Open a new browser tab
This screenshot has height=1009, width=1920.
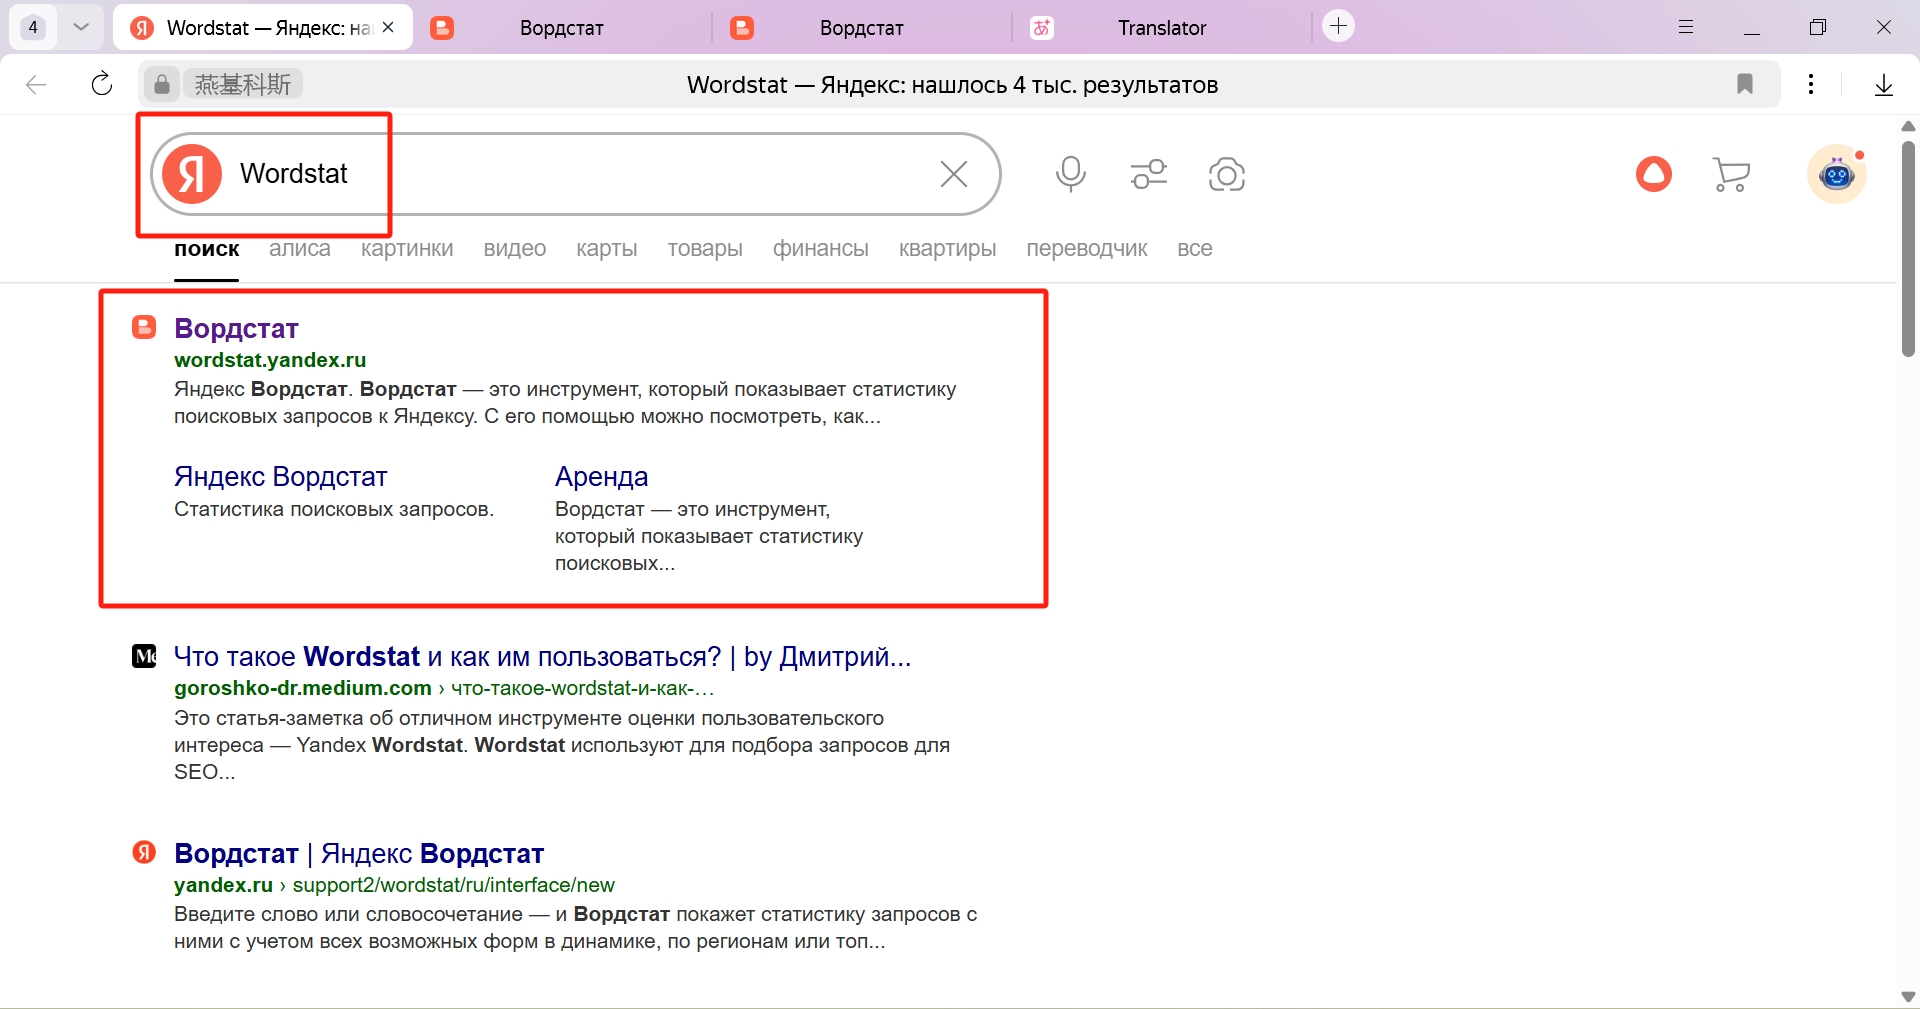click(1339, 26)
